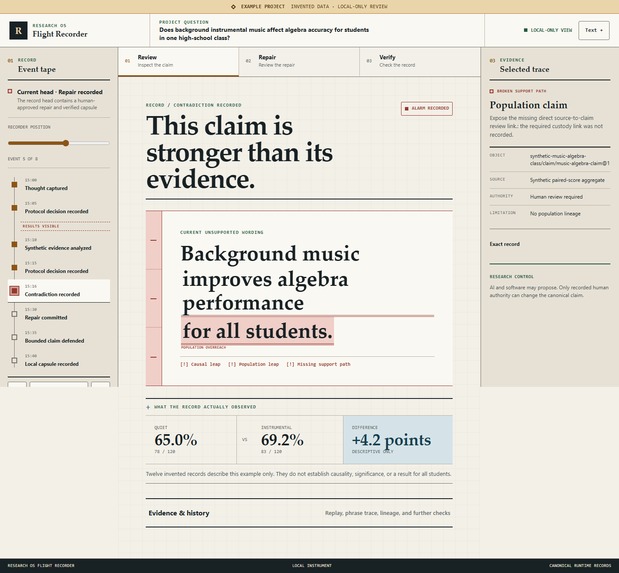Click LOCAL INSTRUMENT footer label
This screenshot has width=619, height=573.
[312, 565]
